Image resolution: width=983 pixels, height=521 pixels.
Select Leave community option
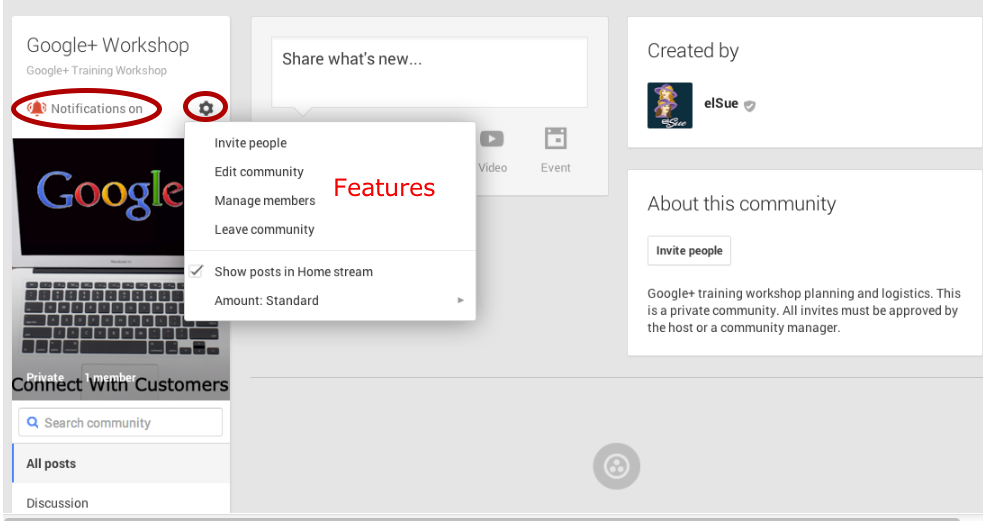coord(264,229)
